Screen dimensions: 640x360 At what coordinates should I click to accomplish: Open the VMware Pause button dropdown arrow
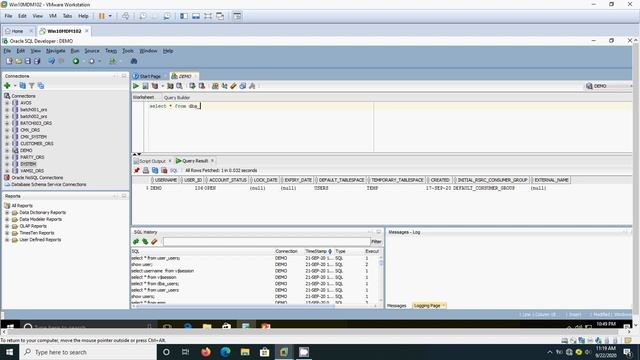tap(110, 16)
